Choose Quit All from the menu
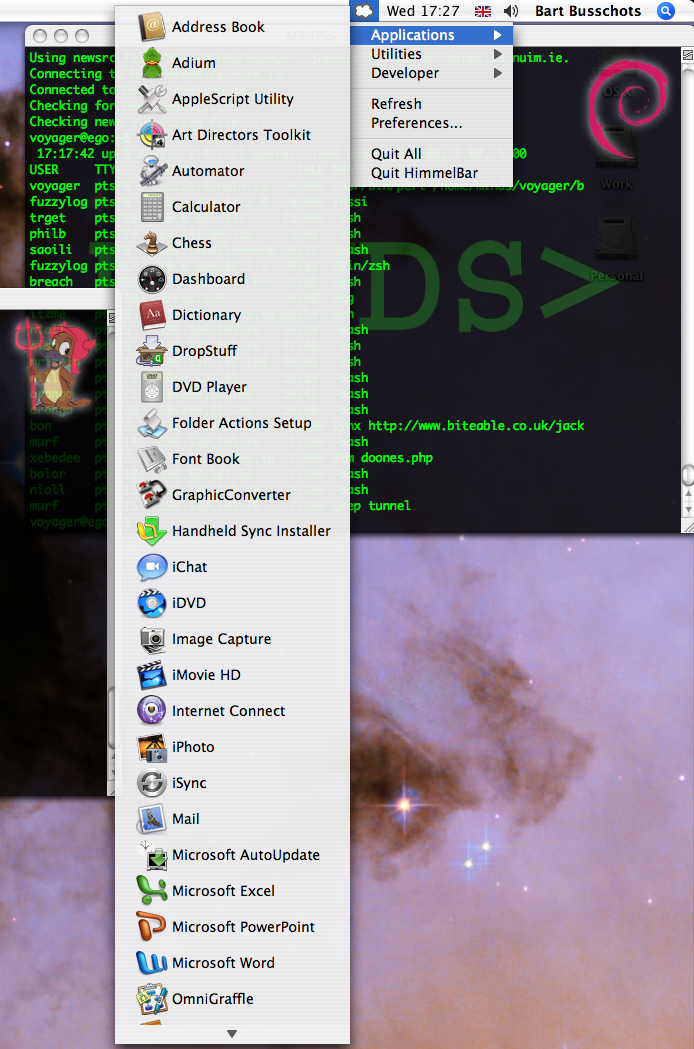This screenshot has width=694, height=1049. (x=432, y=154)
